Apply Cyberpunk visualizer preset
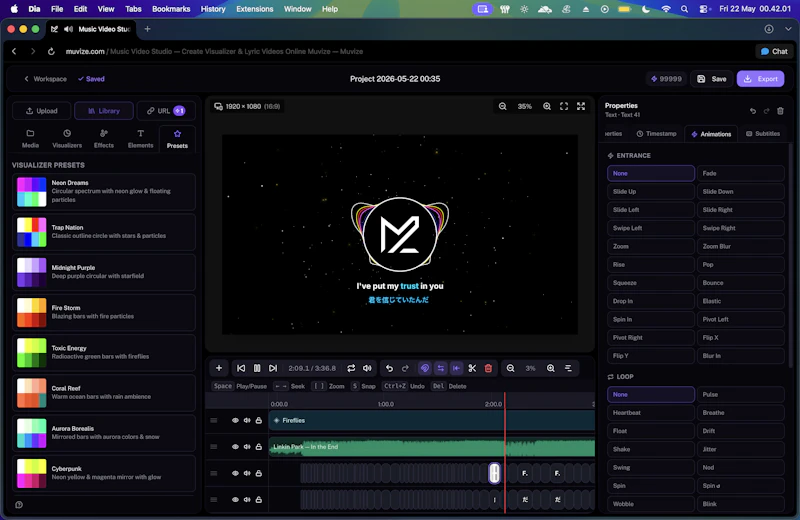 (x=104, y=473)
